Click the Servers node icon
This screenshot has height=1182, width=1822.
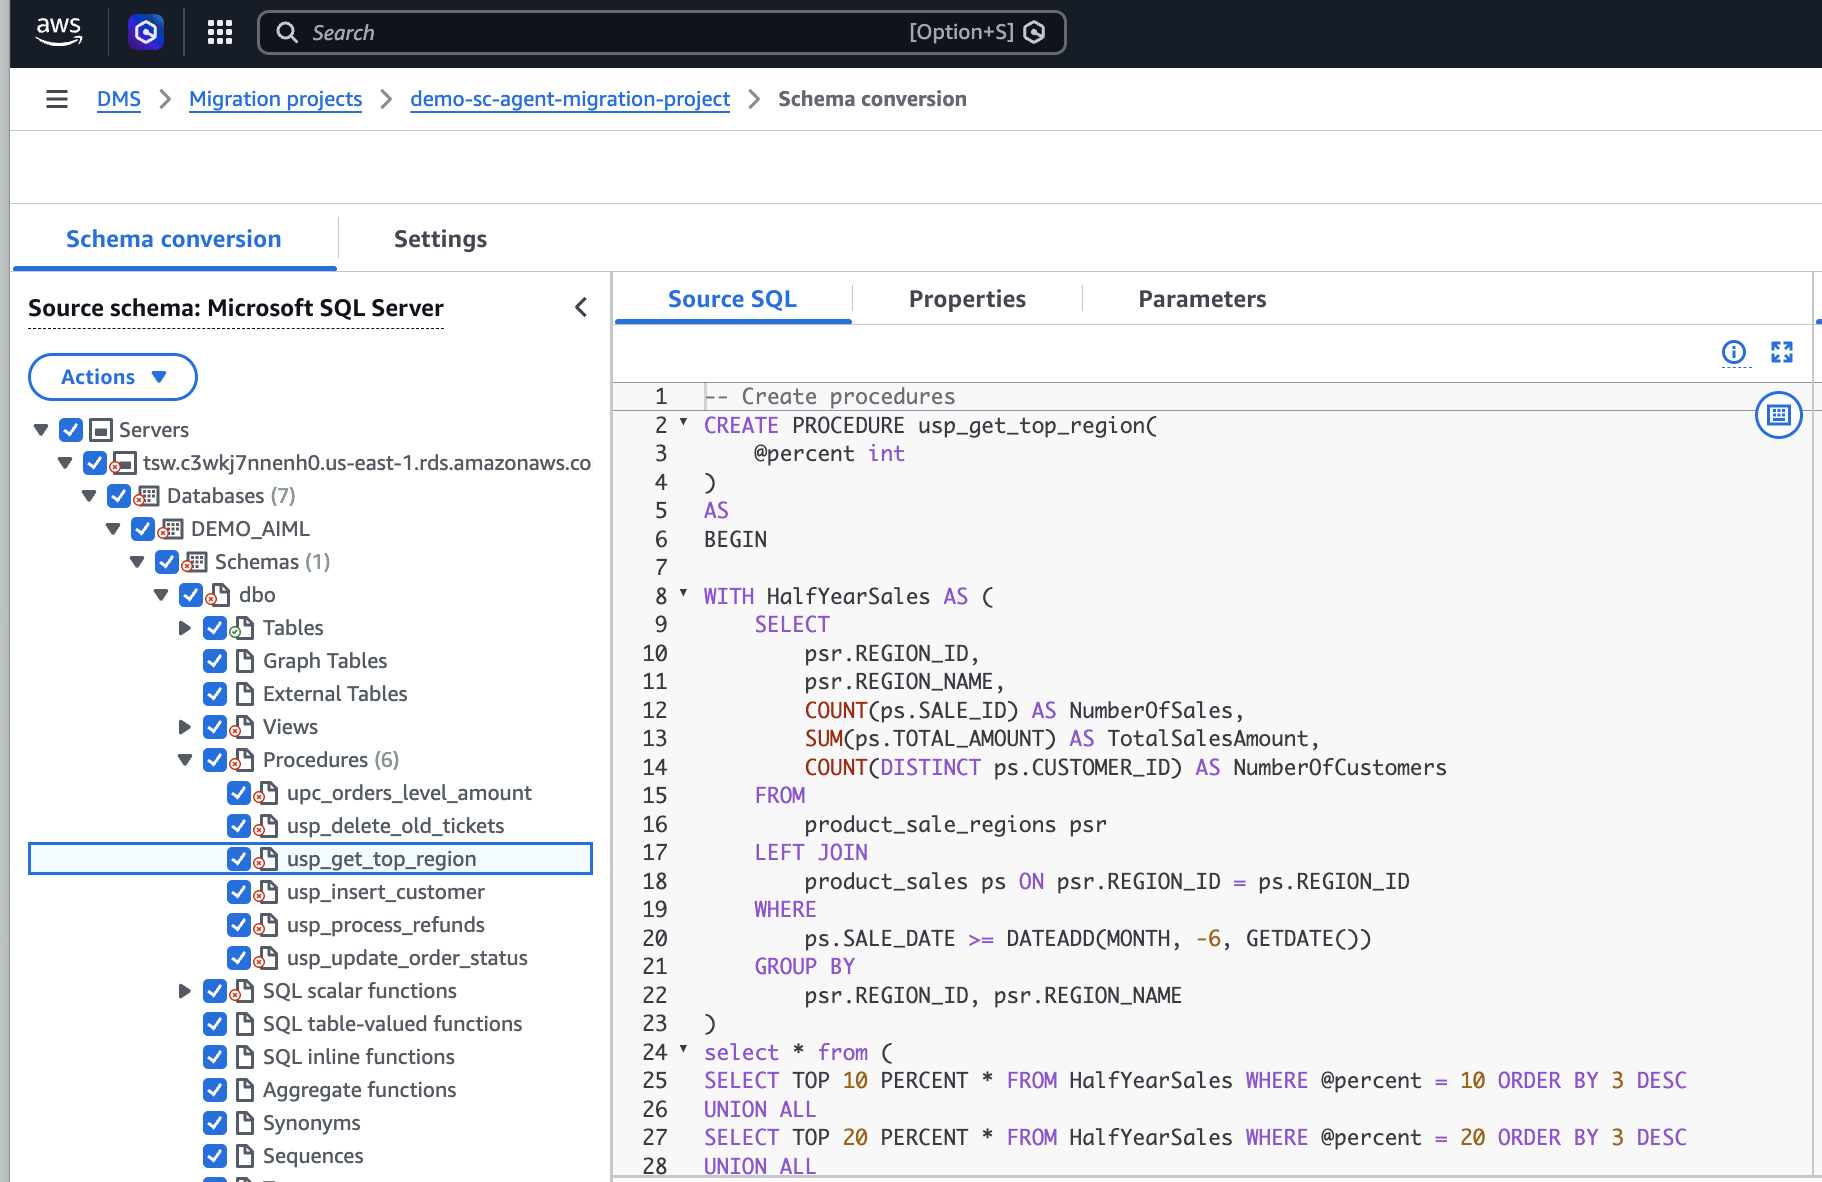(100, 430)
